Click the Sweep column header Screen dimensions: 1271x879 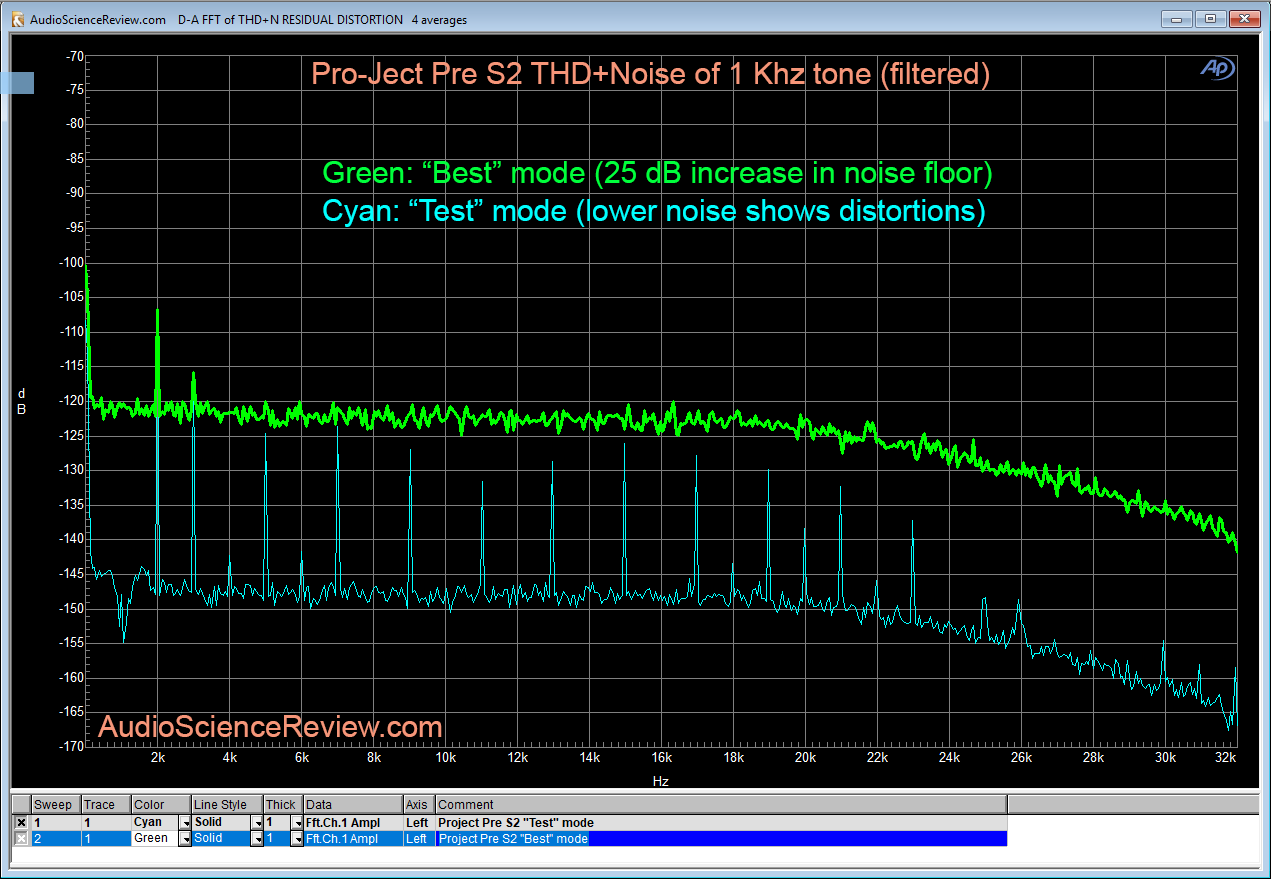click(x=56, y=805)
